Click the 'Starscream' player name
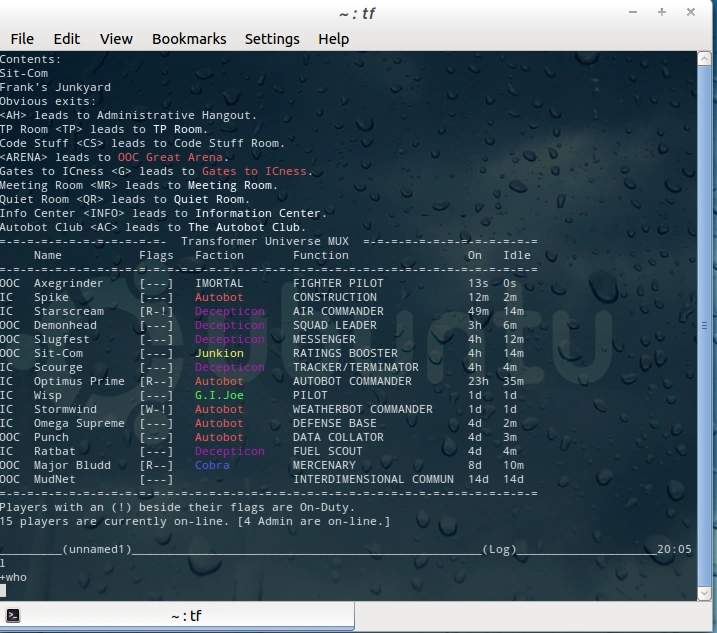This screenshot has width=717, height=633. point(69,311)
